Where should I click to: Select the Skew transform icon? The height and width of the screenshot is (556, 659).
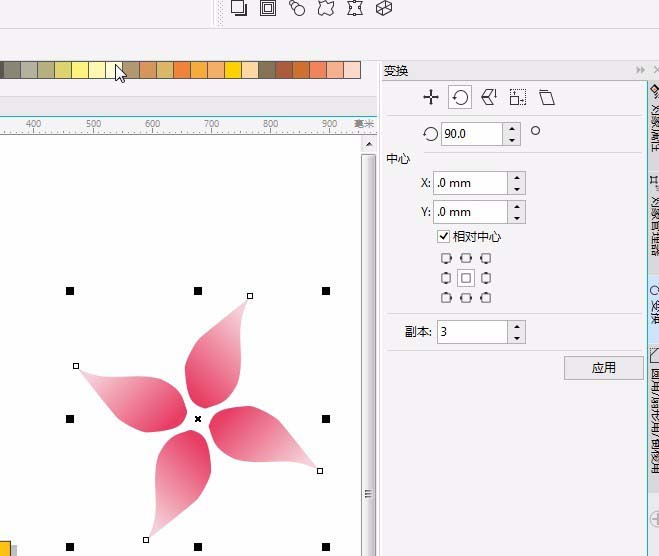point(547,97)
